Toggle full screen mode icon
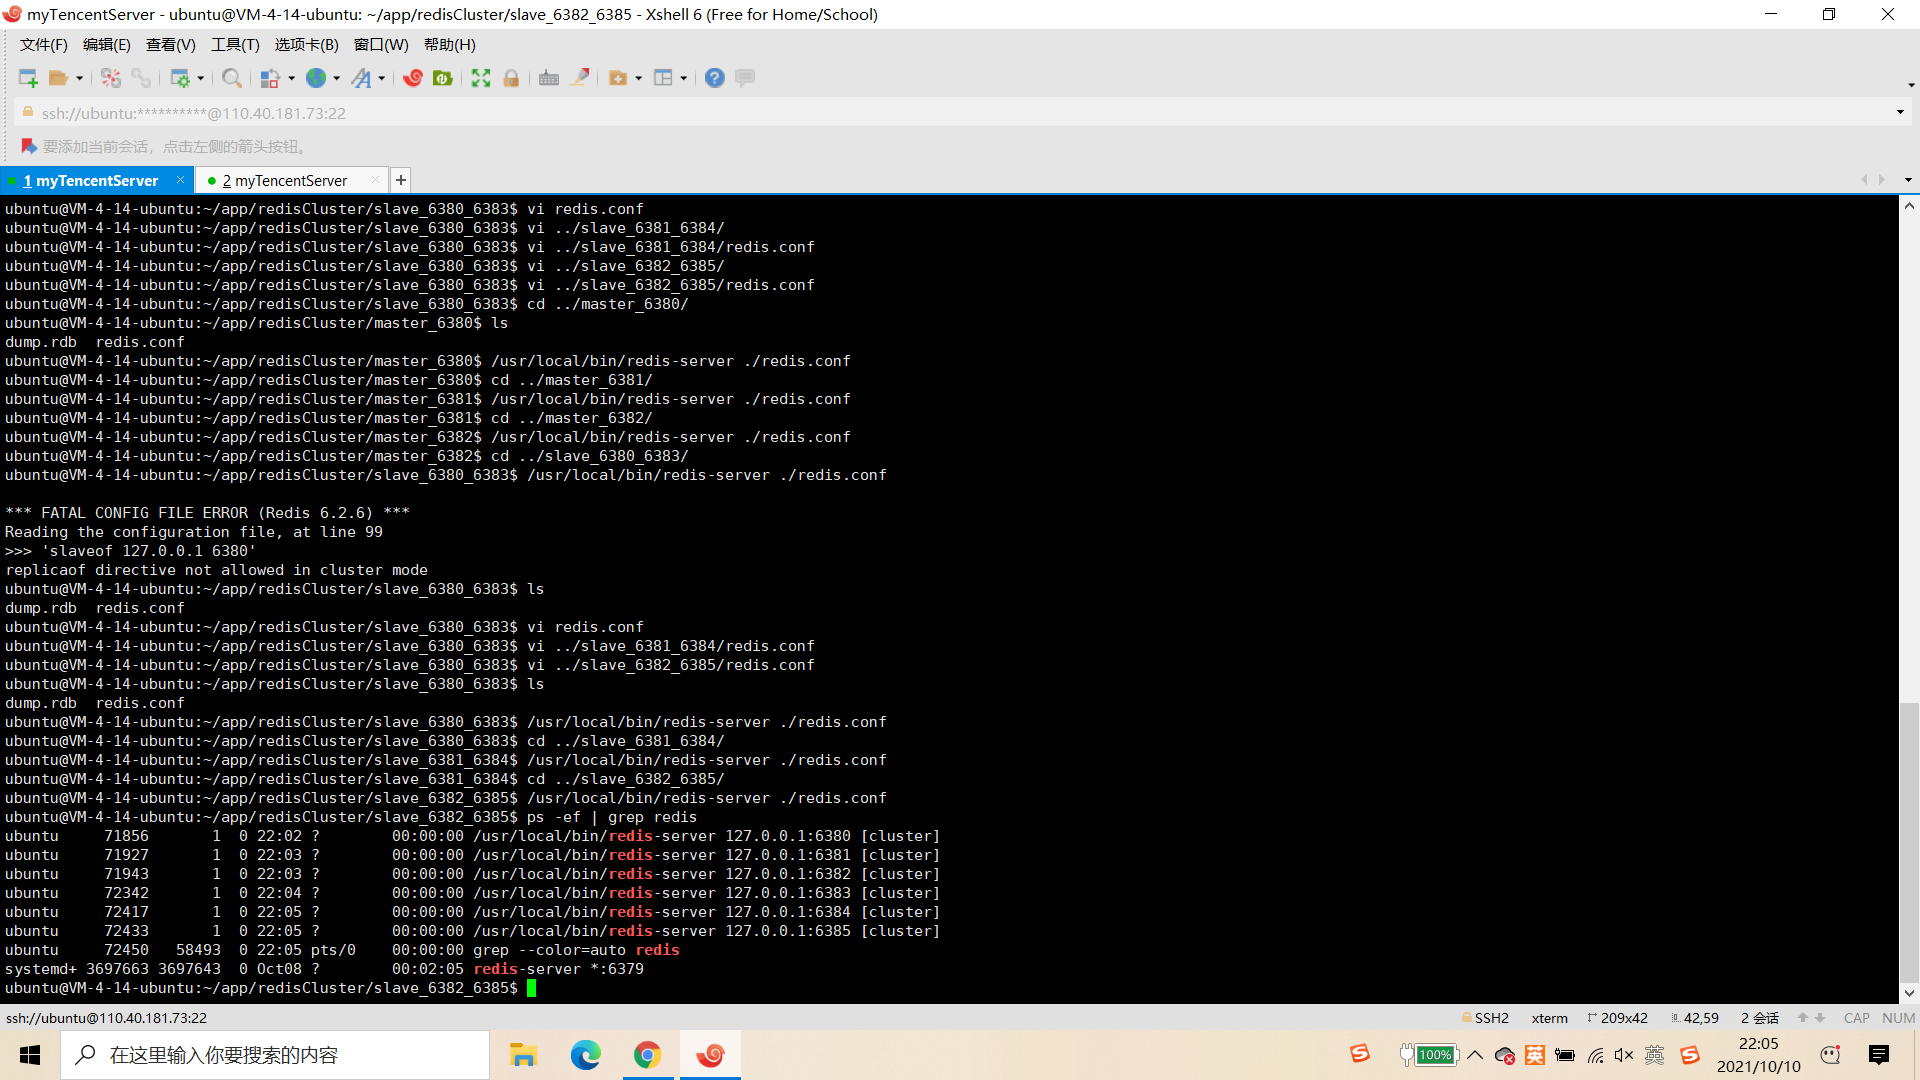 tap(481, 78)
